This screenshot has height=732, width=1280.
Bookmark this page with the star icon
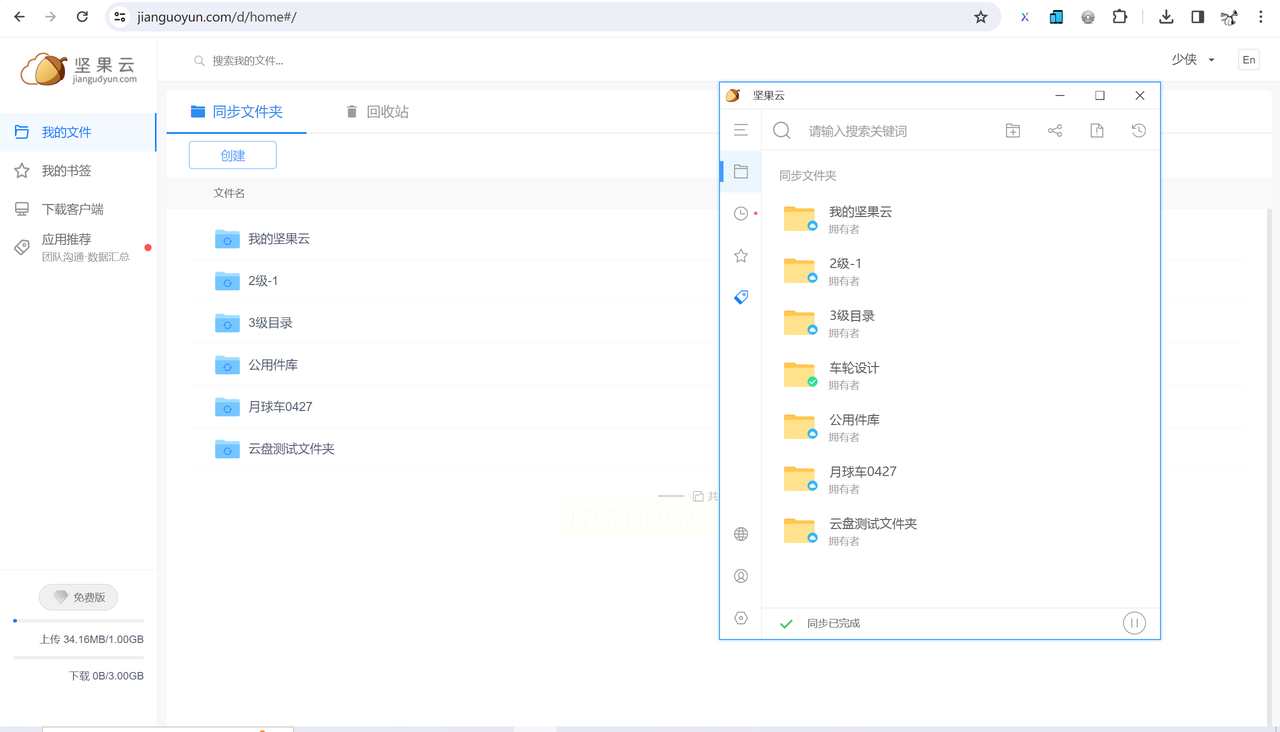pos(981,17)
